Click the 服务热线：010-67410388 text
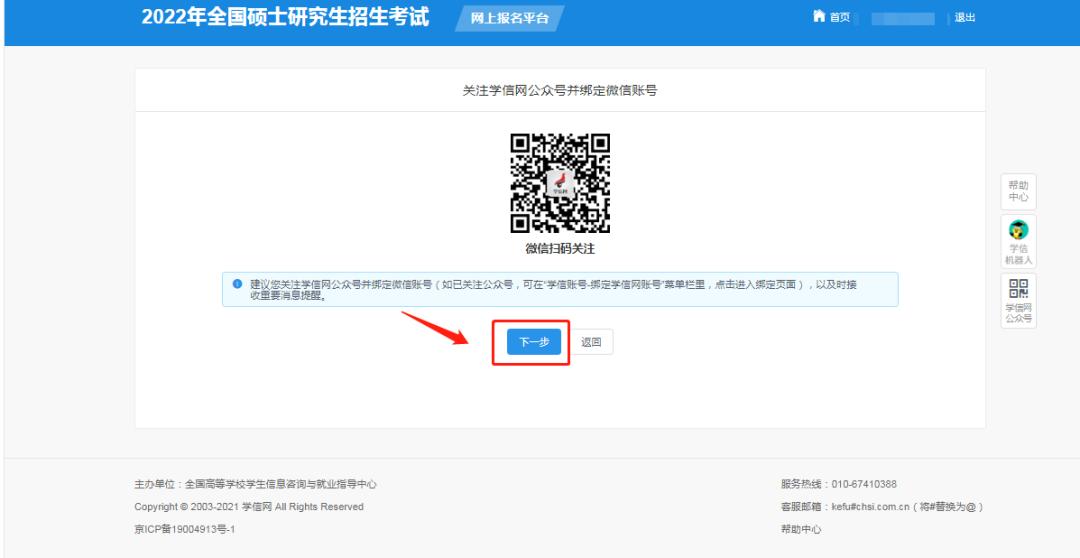Viewport: 1080px width, 558px height. 838,484
